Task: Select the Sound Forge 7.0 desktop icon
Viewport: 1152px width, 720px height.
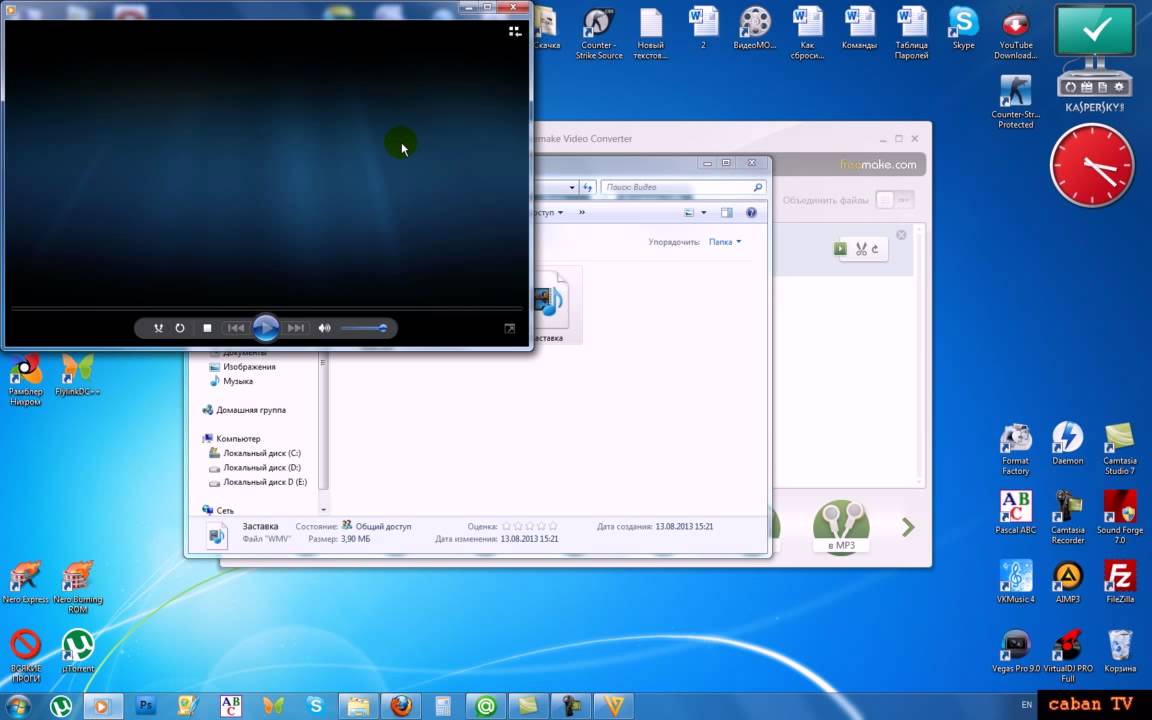Action: click(1120, 517)
